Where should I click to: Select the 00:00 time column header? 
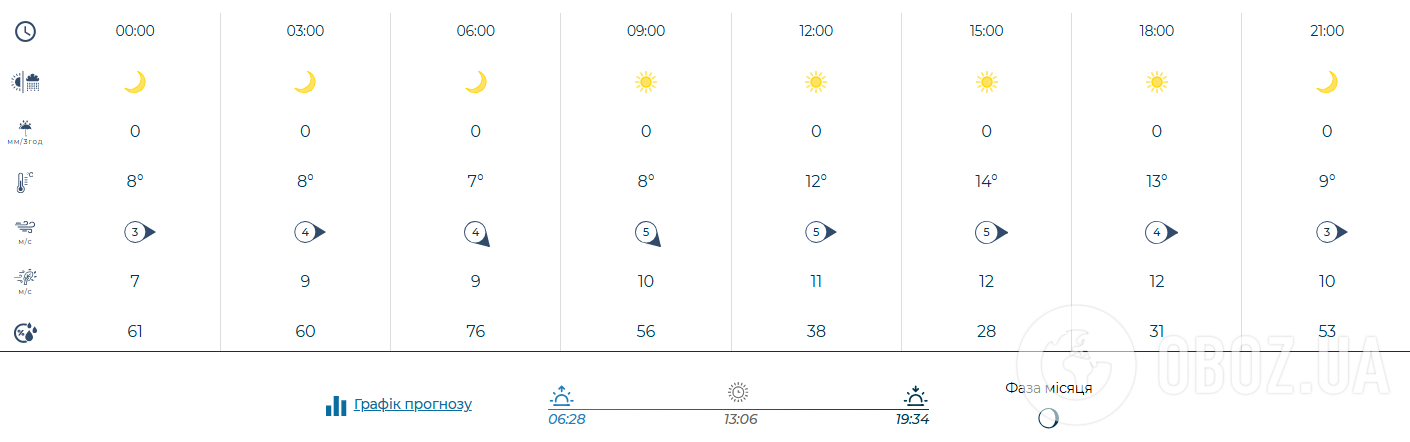point(135,31)
